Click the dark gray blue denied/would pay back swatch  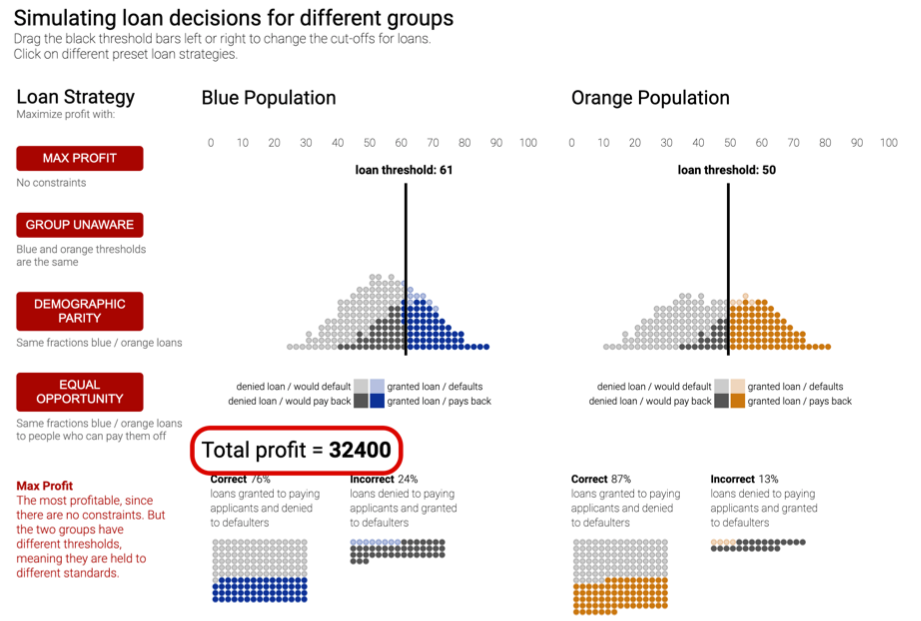(361, 401)
